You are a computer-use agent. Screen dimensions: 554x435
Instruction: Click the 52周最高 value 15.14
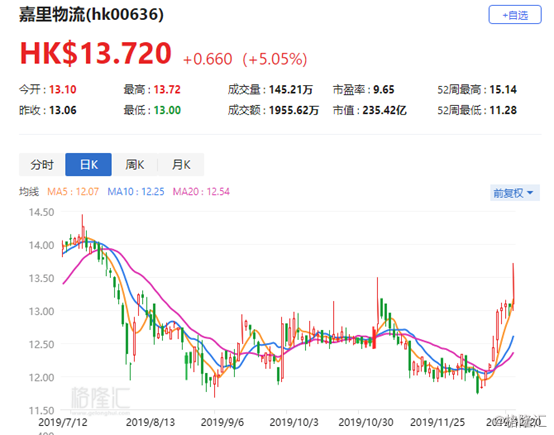[x=503, y=90]
